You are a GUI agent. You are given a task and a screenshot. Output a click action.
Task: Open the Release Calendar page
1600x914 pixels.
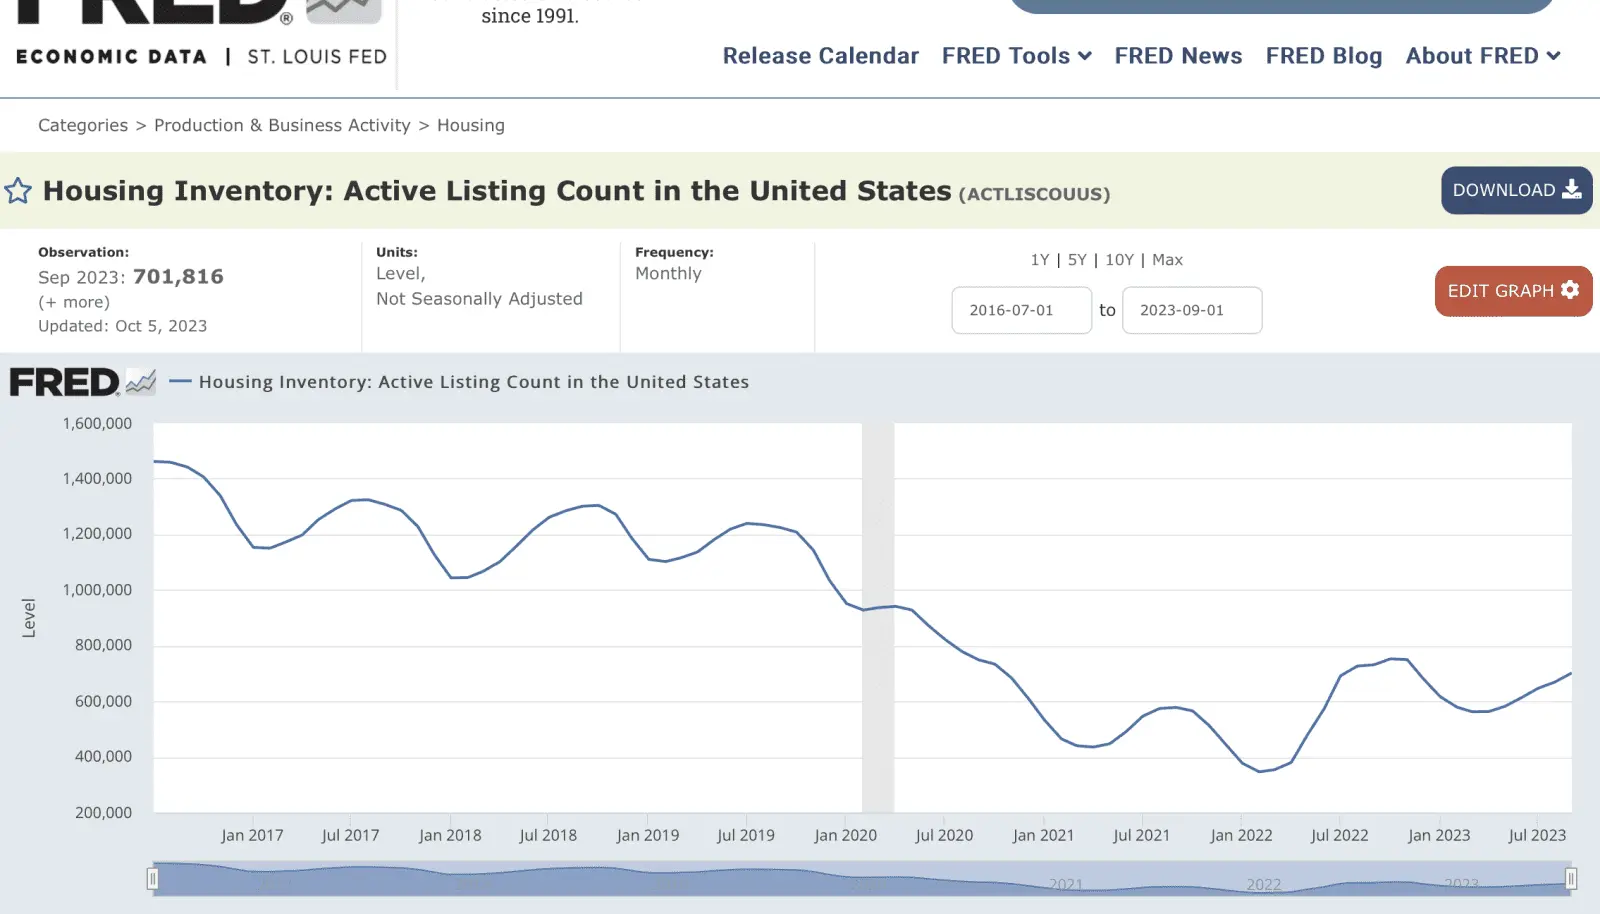(820, 56)
